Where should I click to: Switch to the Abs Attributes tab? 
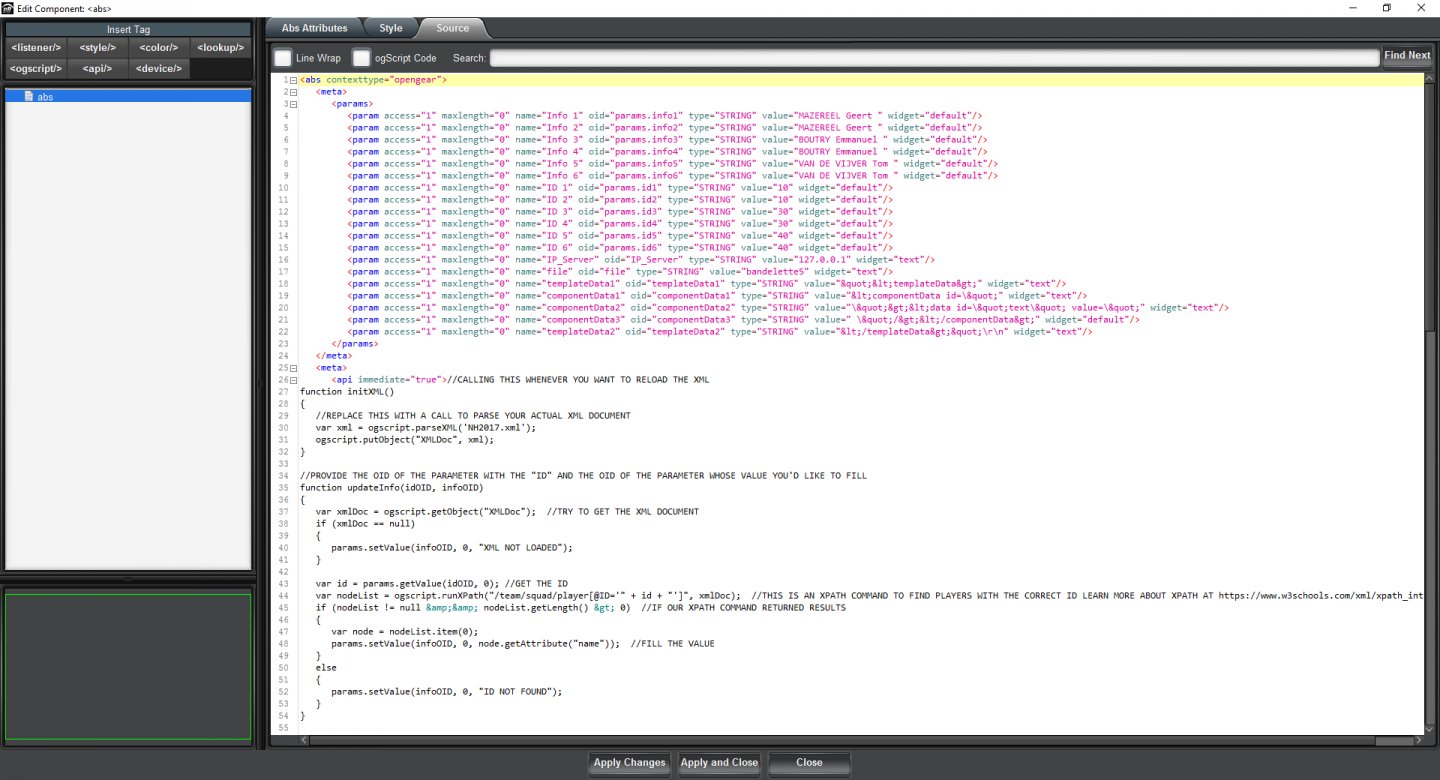(314, 28)
